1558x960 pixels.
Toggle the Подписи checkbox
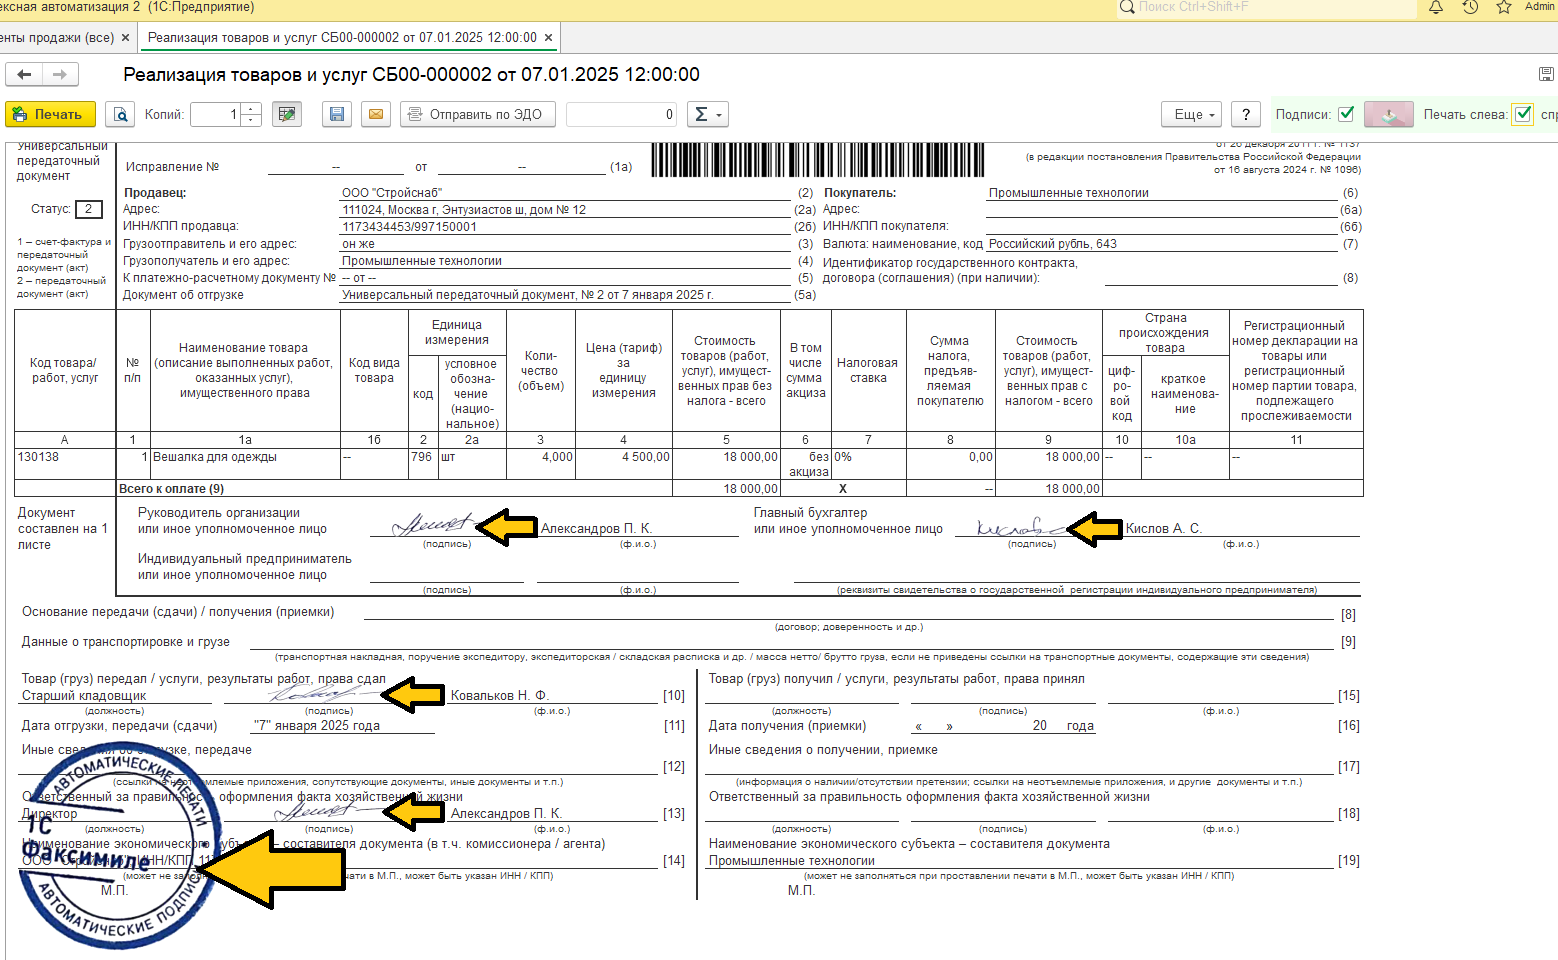[1346, 114]
